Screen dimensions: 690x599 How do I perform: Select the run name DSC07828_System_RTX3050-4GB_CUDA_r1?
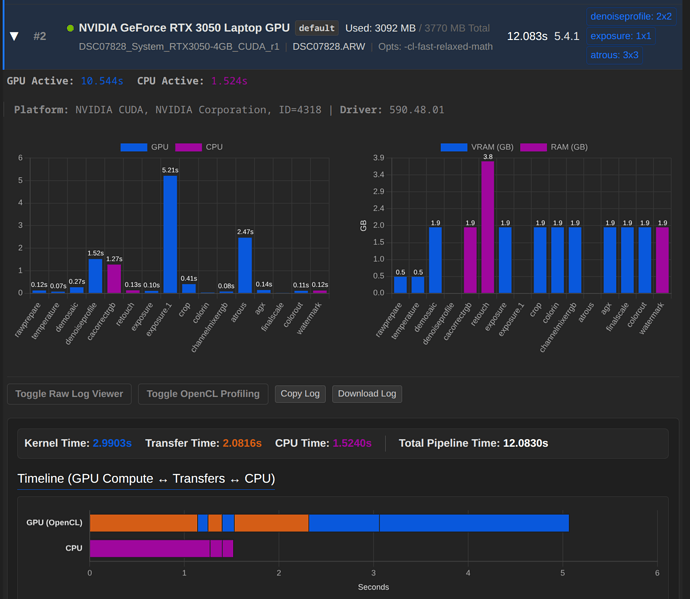click(179, 47)
